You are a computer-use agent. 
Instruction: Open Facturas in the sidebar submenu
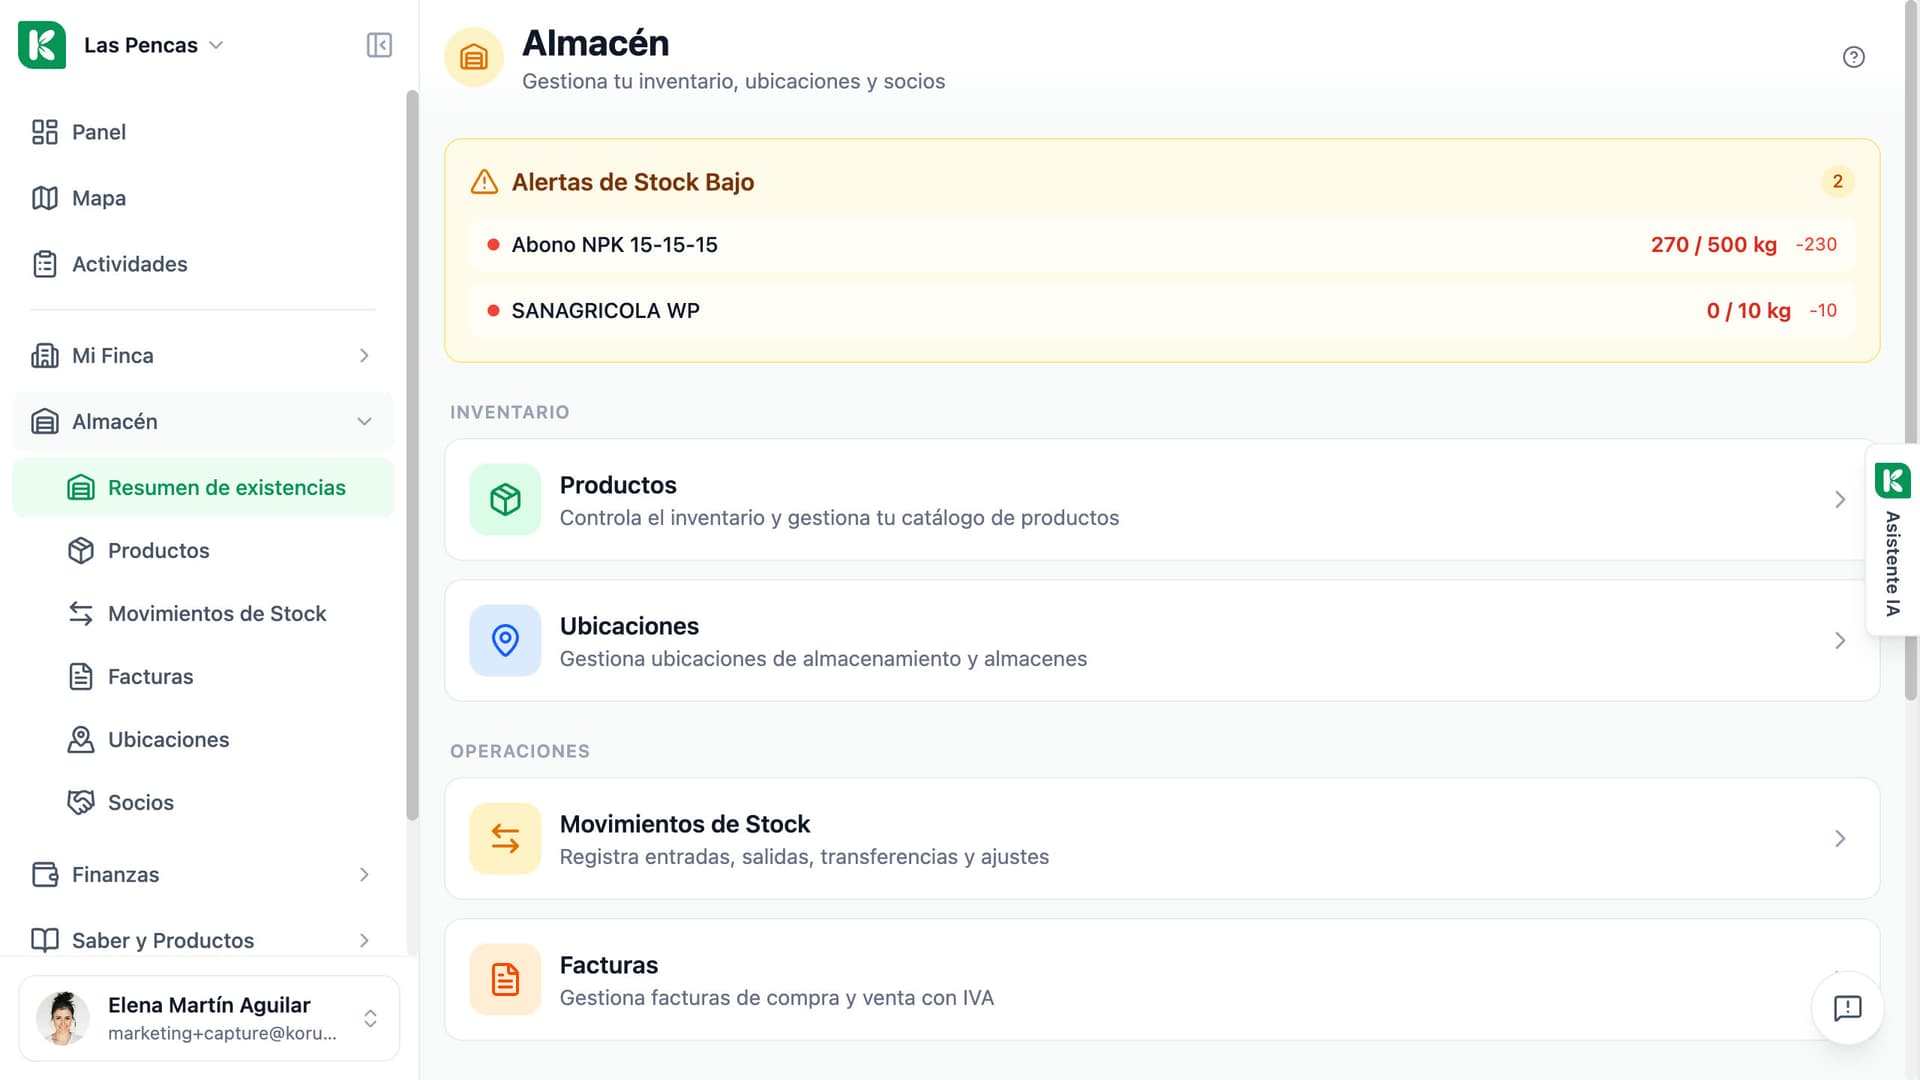[x=203, y=677]
